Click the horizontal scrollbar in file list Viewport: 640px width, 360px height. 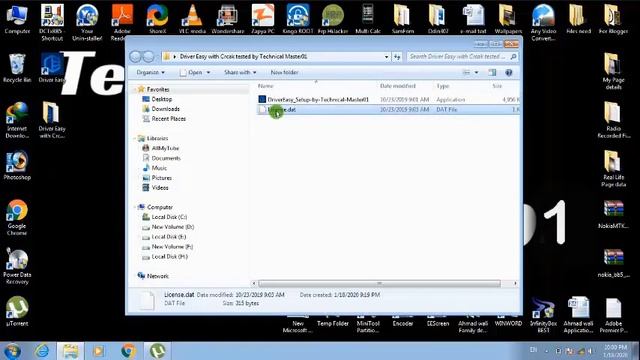tap(379, 283)
